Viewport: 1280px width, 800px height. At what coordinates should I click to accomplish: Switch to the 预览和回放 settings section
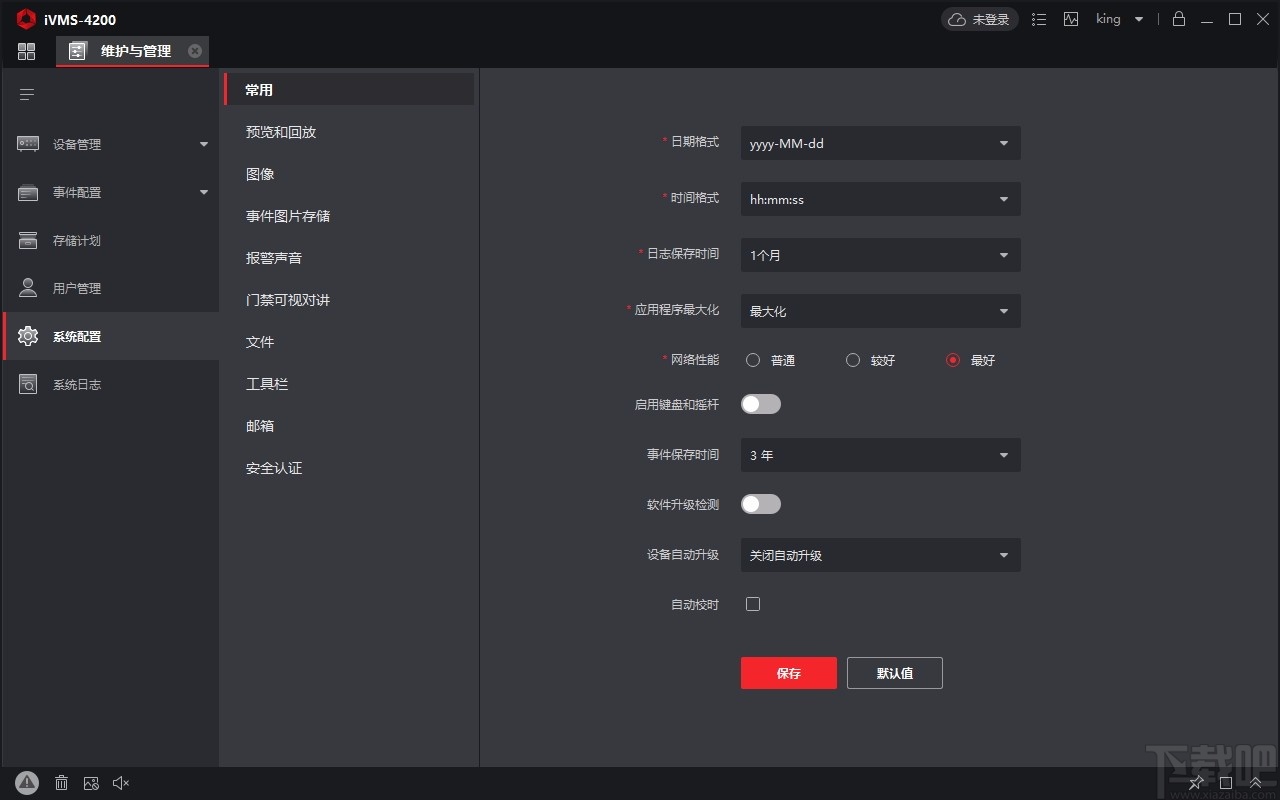point(281,131)
